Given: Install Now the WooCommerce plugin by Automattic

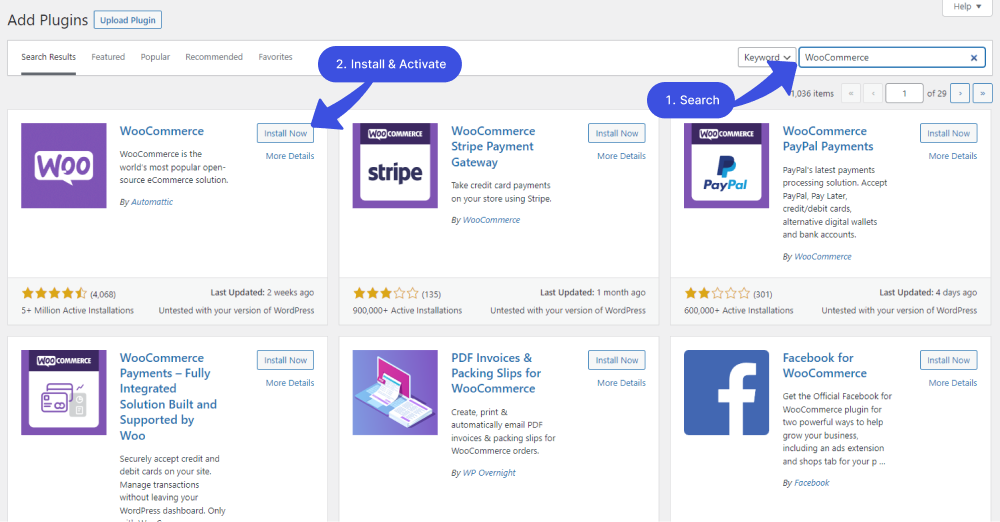Looking at the screenshot, I should tap(285, 133).
